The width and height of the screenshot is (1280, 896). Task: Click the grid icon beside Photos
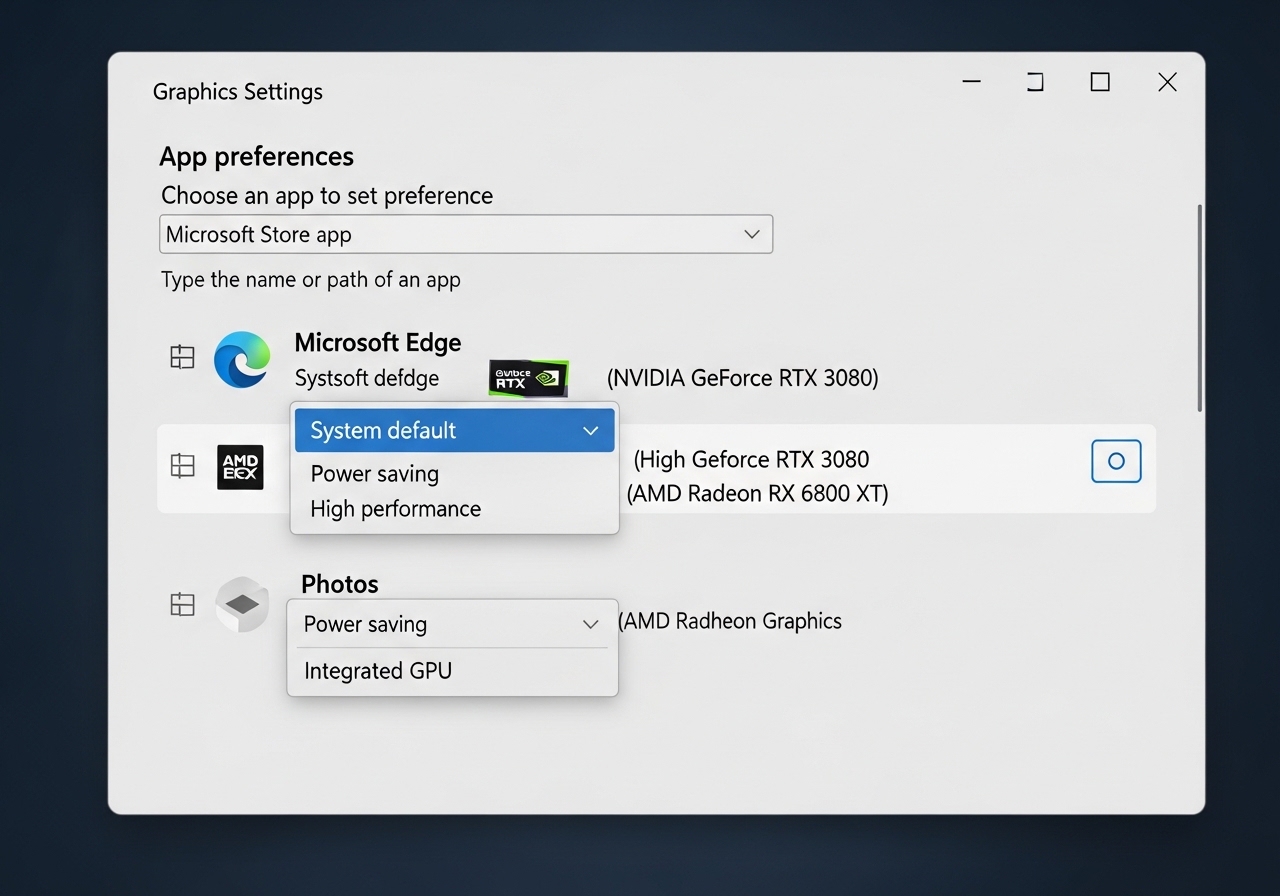[182, 604]
